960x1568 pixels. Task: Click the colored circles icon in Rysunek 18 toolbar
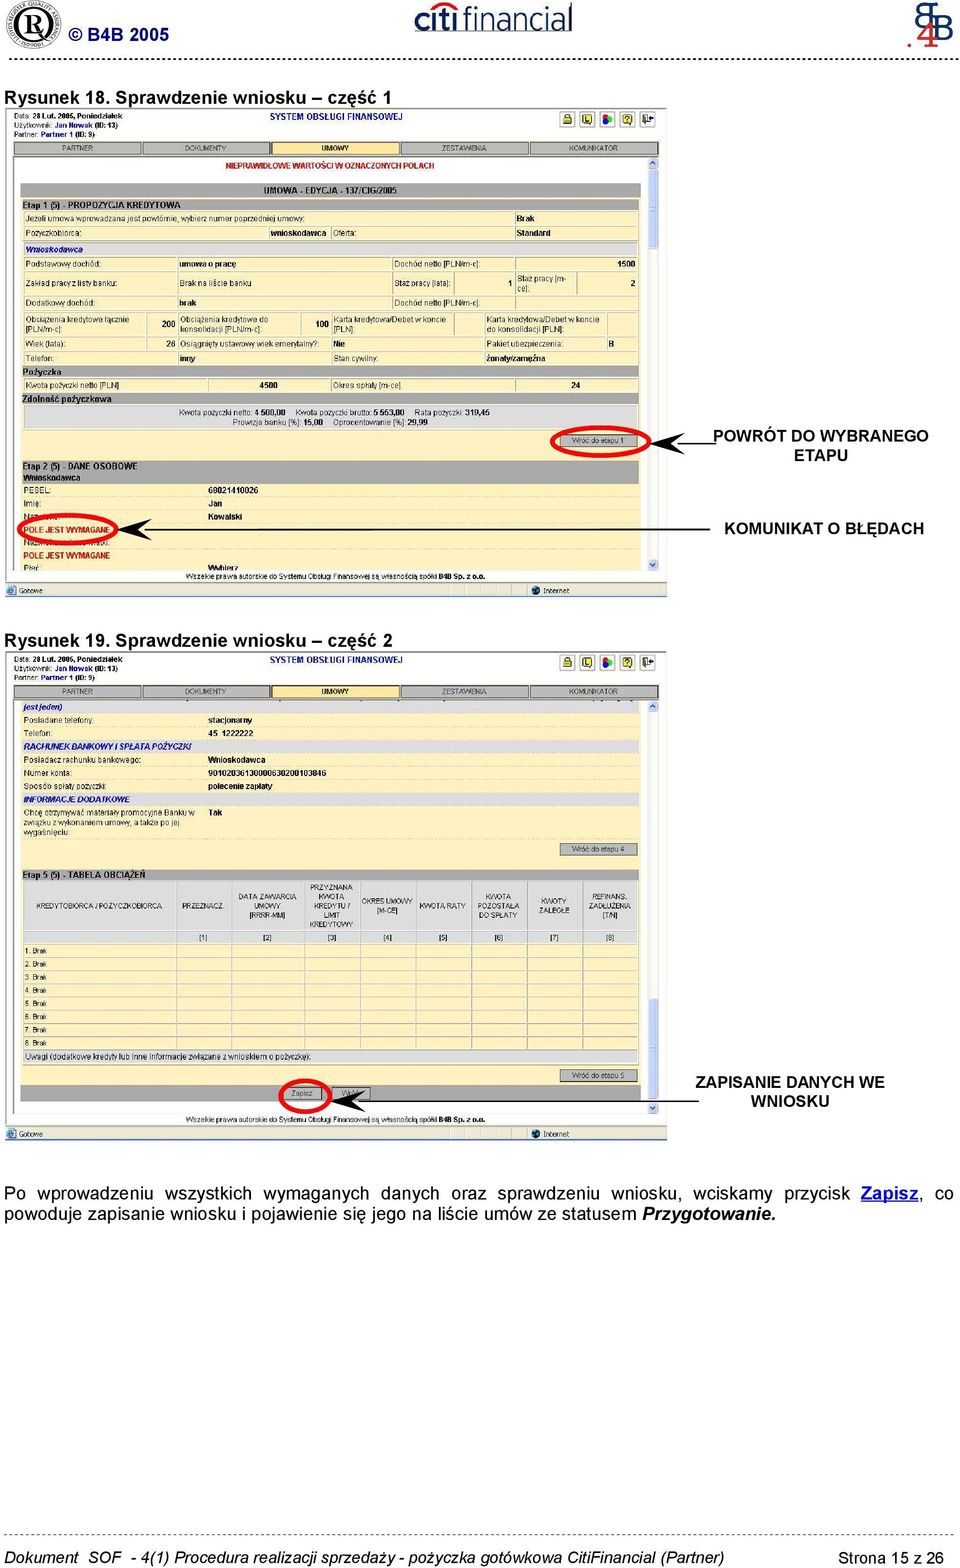tap(607, 119)
